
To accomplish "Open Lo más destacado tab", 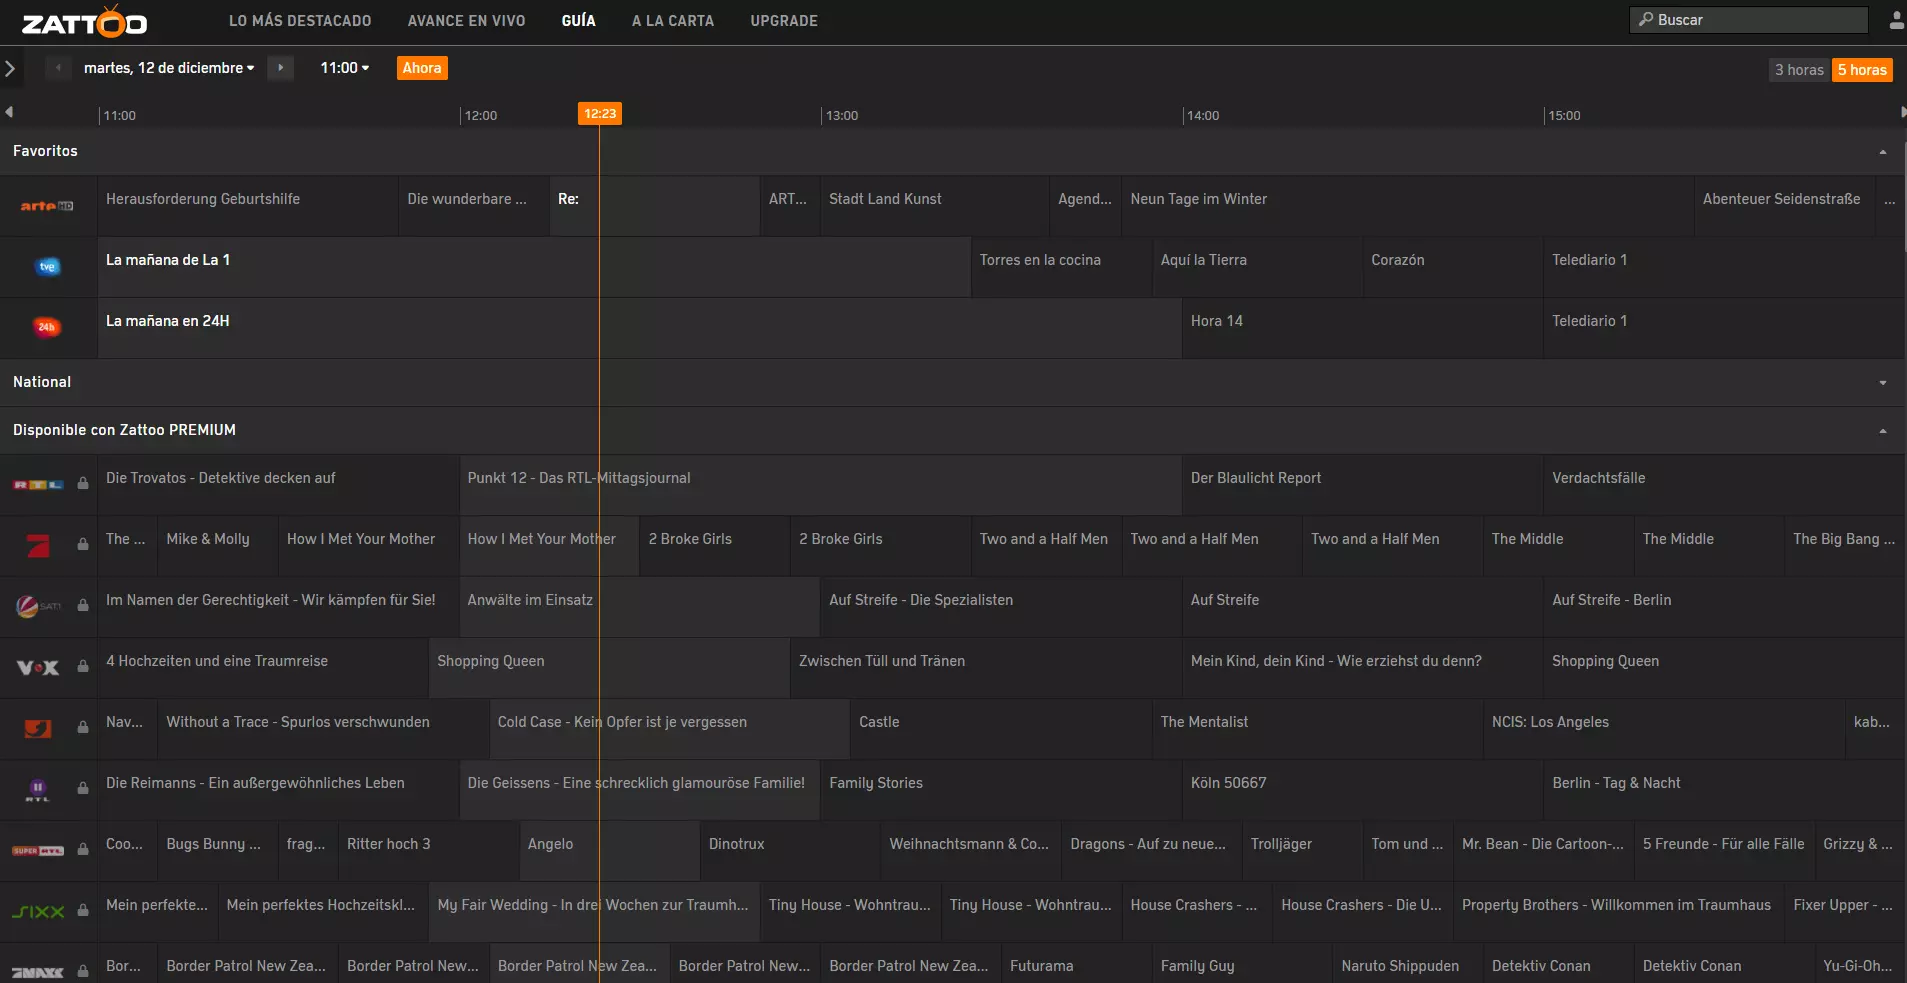I will pos(300,21).
